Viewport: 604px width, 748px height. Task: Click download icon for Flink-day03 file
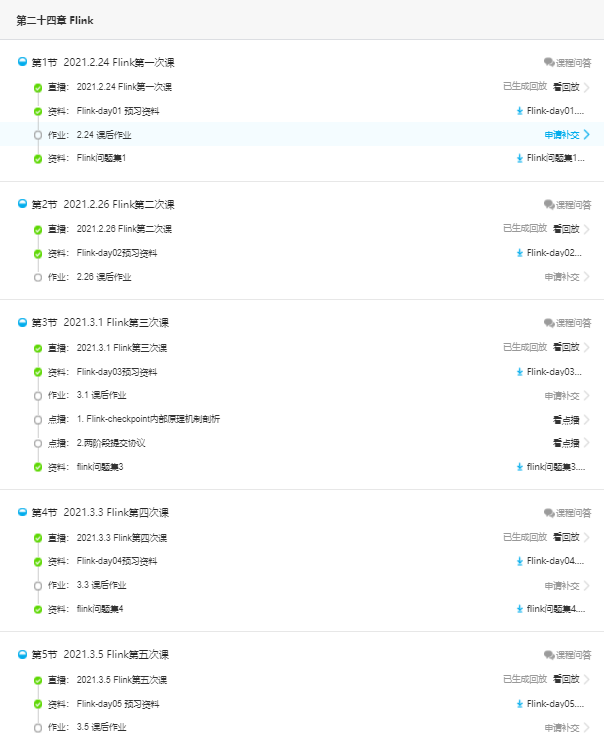pyautogui.click(x=520, y=372)
